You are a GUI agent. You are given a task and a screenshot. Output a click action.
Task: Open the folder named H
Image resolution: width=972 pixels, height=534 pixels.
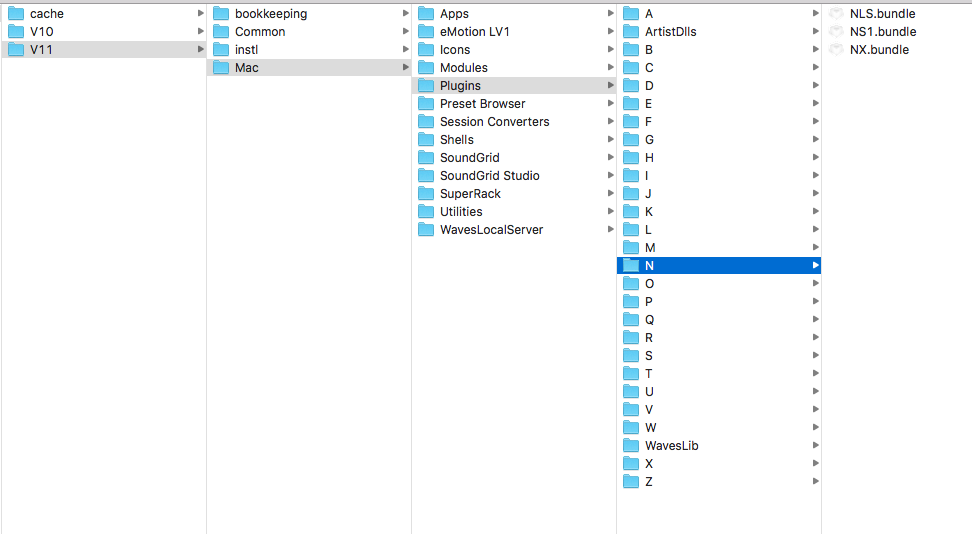(x=719, y=158)
